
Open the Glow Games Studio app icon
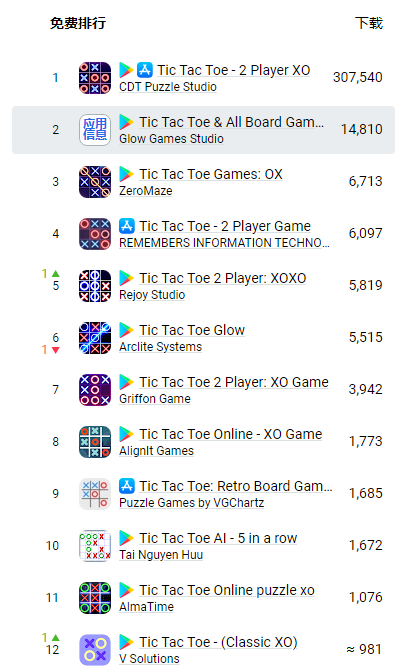pos(95,130)
